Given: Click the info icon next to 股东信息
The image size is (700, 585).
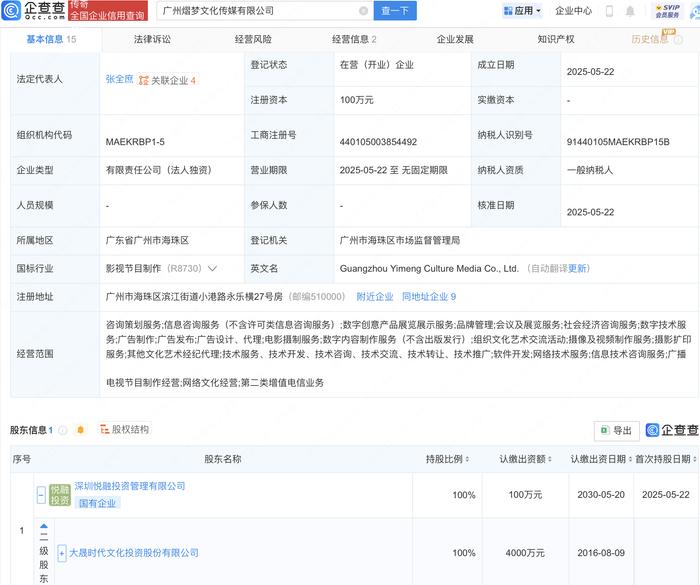Looking at the screenshot, I should (63, 430).
